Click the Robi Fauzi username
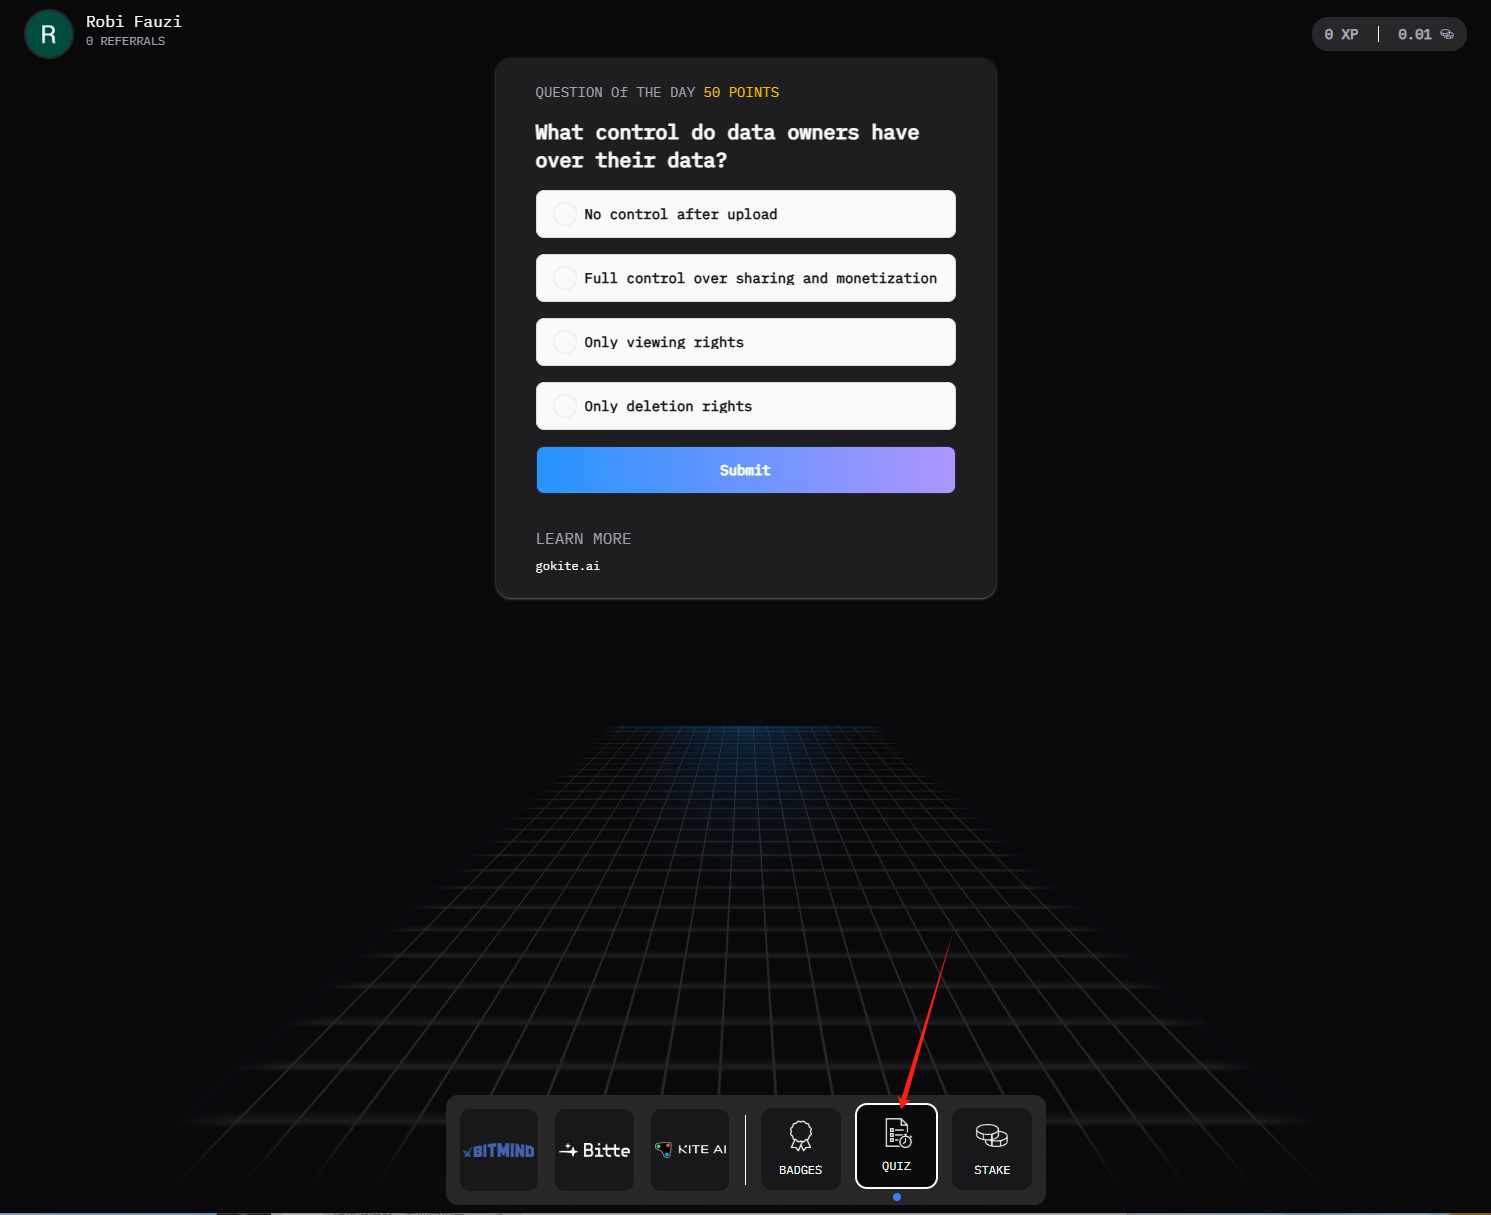1491x1215 pixels. [x=134, y=21]
